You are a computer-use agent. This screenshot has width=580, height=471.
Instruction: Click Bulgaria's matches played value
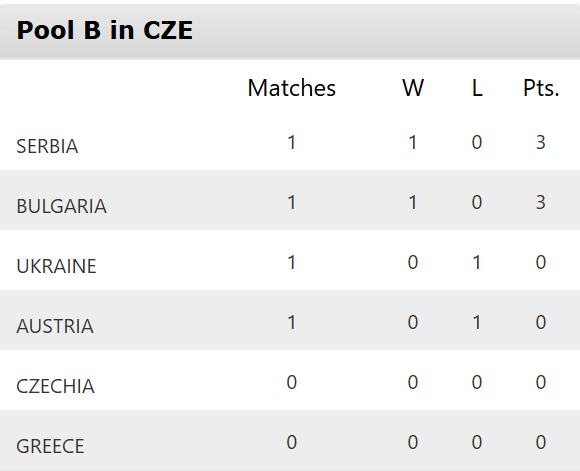click(291, 202)
